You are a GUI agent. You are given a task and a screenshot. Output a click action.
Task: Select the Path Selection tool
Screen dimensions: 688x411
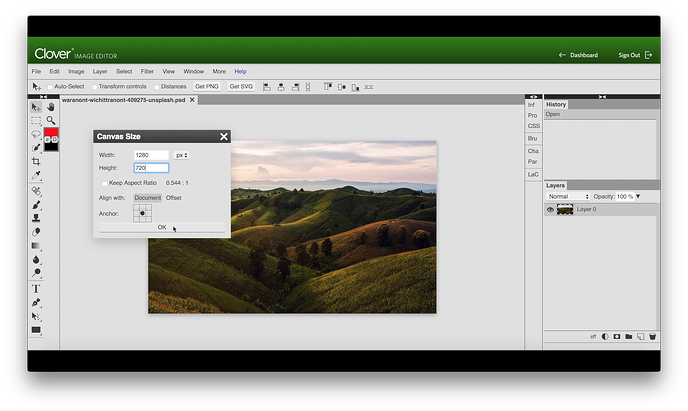tap(36, 316)
